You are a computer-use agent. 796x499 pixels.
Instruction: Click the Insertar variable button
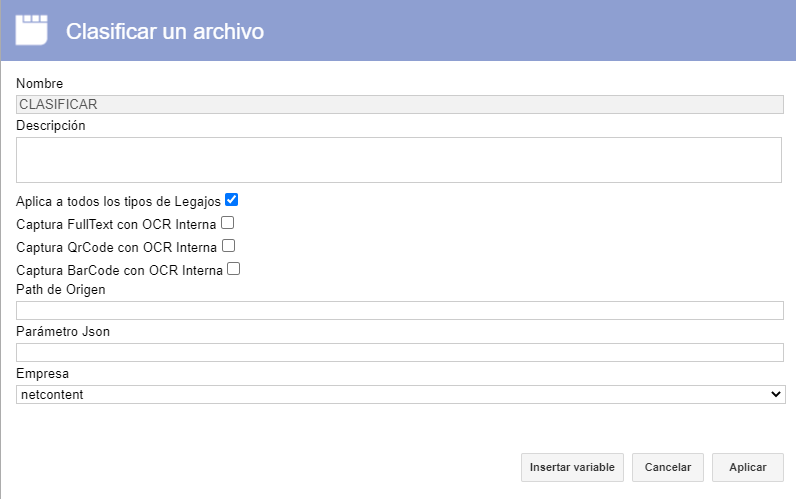(572, 467)
